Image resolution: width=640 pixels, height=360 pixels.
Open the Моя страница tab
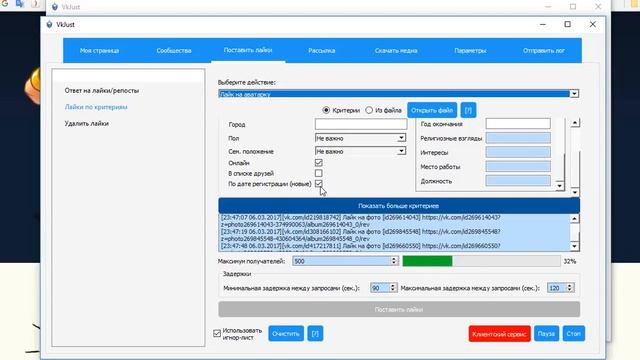99,51
